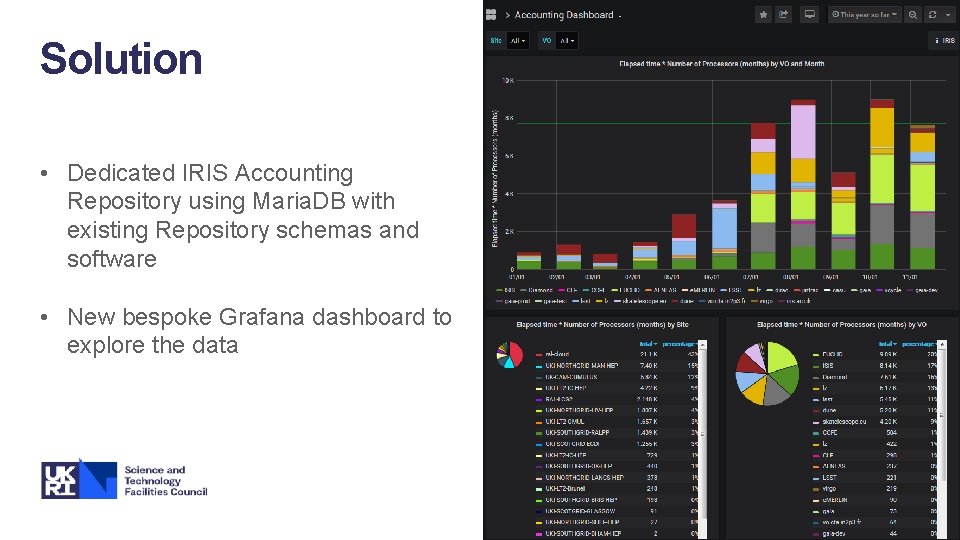Select the eMERLIN row in VO legend
Image resolution: width=960 pixels, height=540 pixels.
point(876,500)
